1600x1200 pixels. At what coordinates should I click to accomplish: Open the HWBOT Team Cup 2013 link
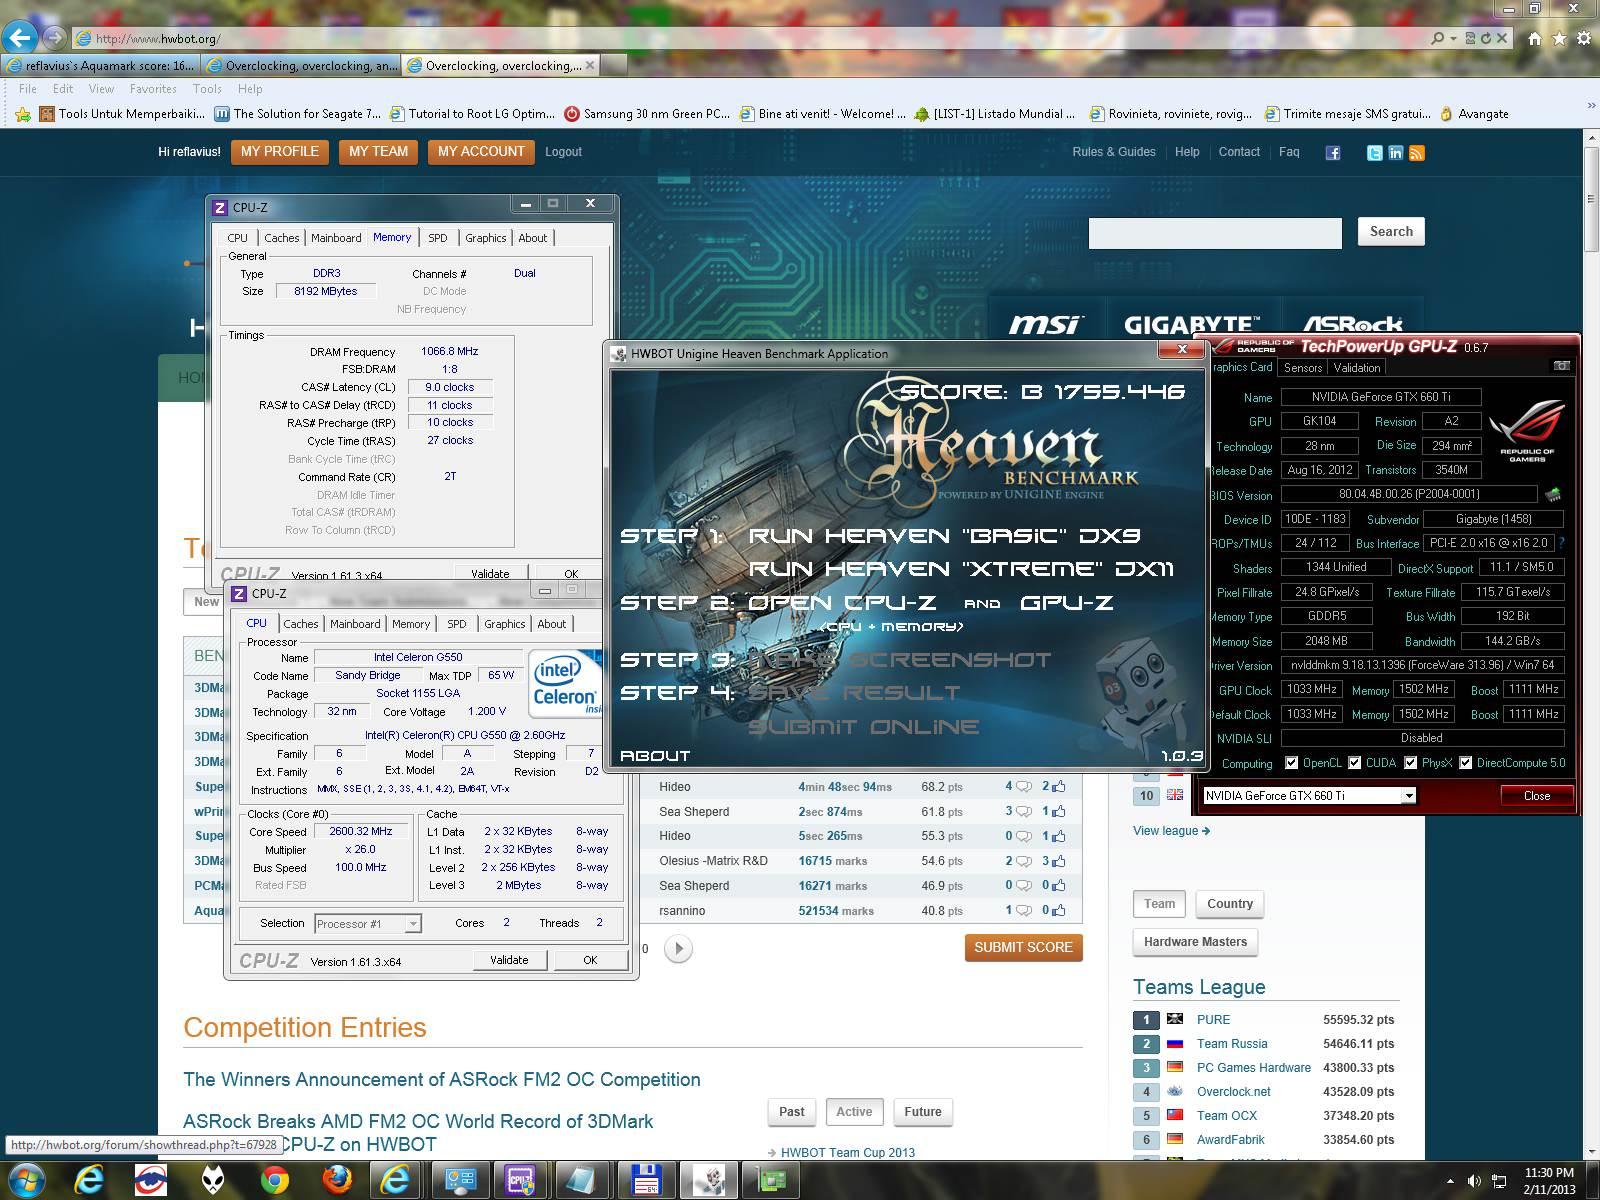(x=847, y=1153)
